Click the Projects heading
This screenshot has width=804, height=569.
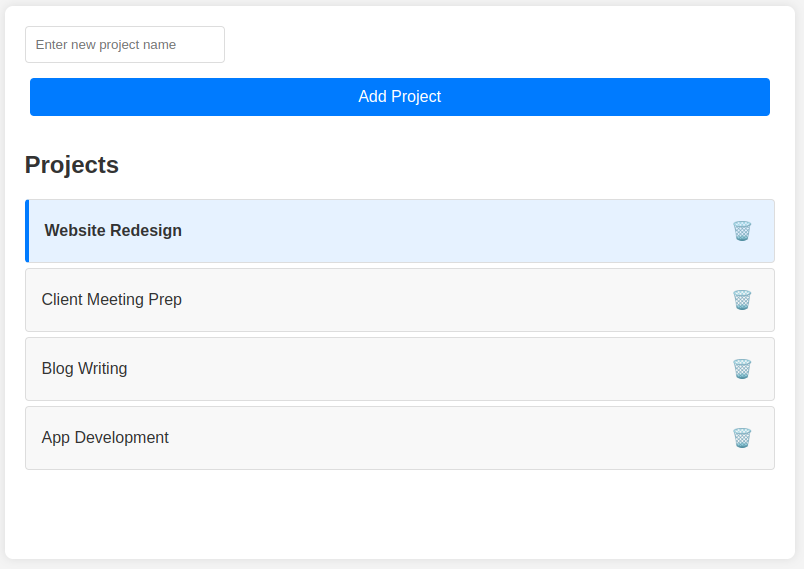[x=72, y=165]
